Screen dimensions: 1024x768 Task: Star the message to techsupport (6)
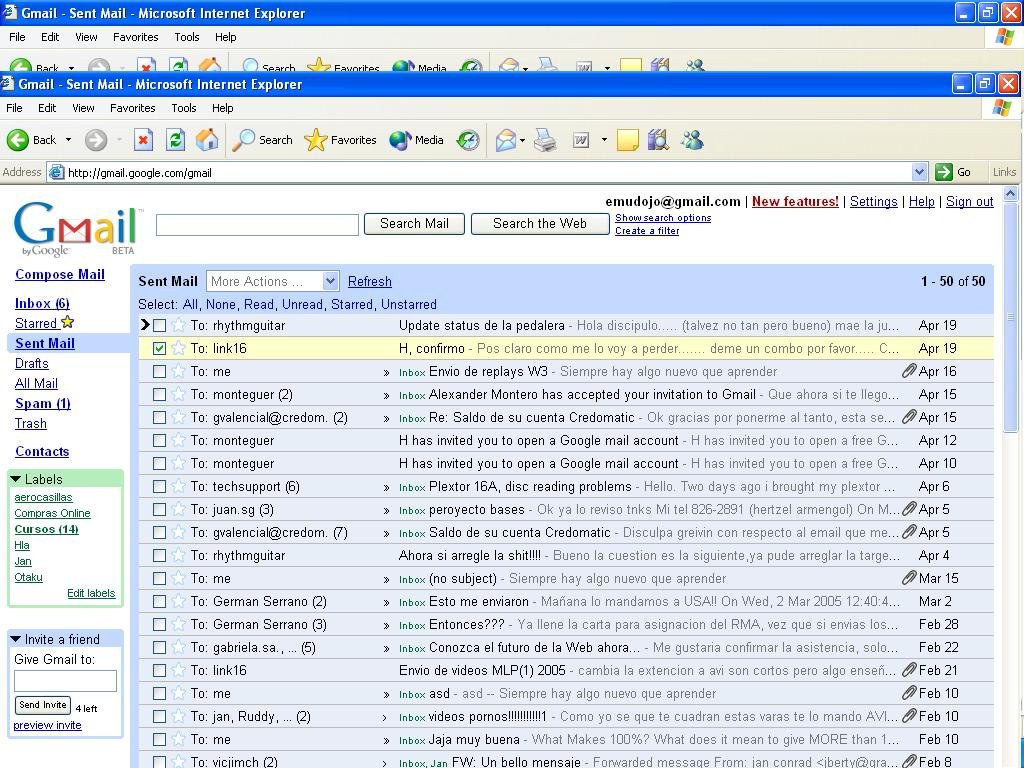click(178, 486)
